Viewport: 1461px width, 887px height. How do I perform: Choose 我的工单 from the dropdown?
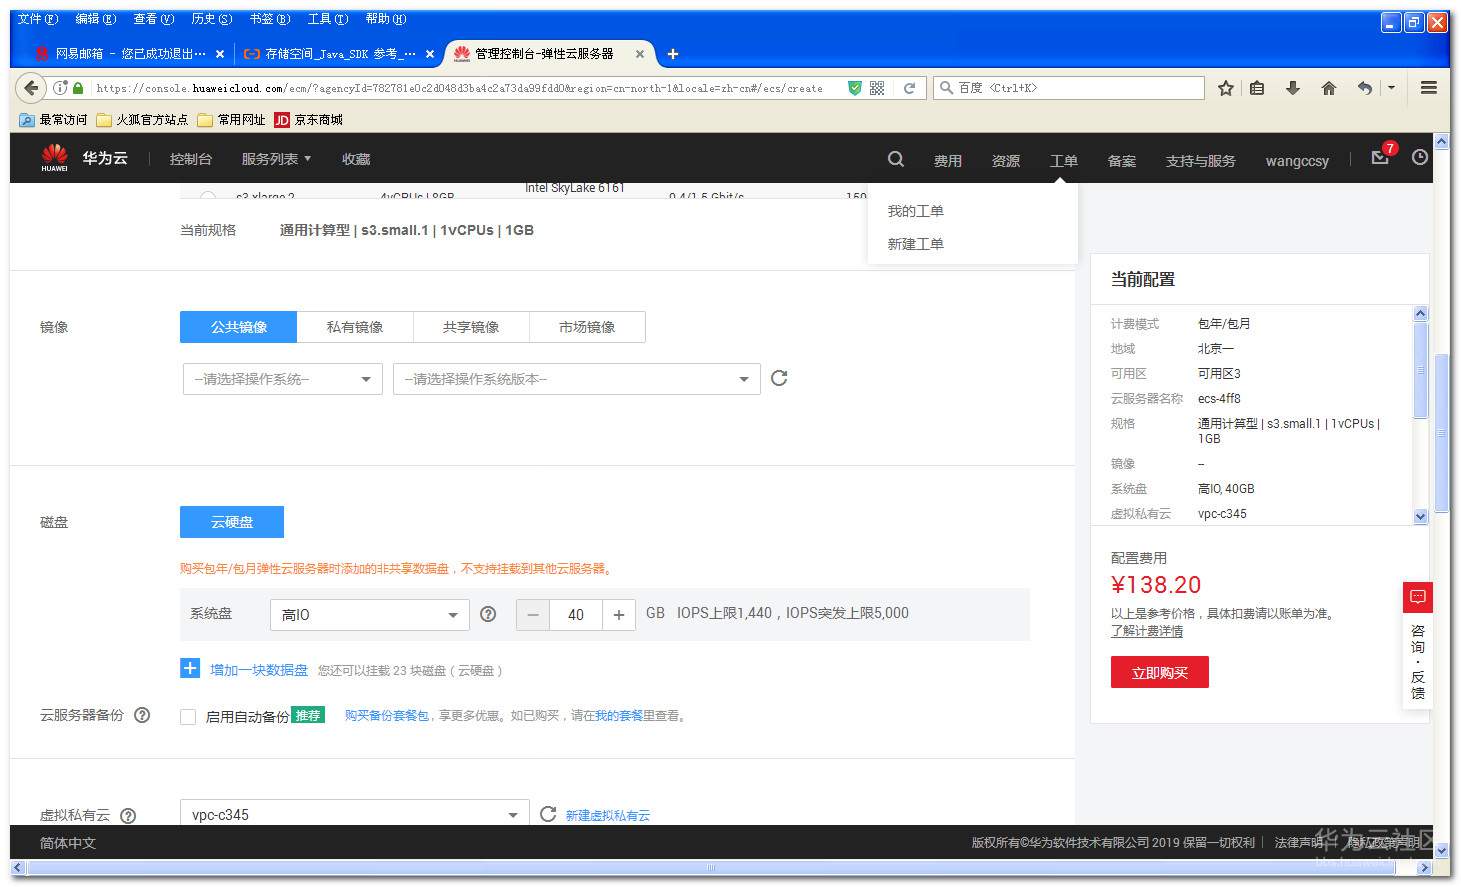[x=916, y=211]
